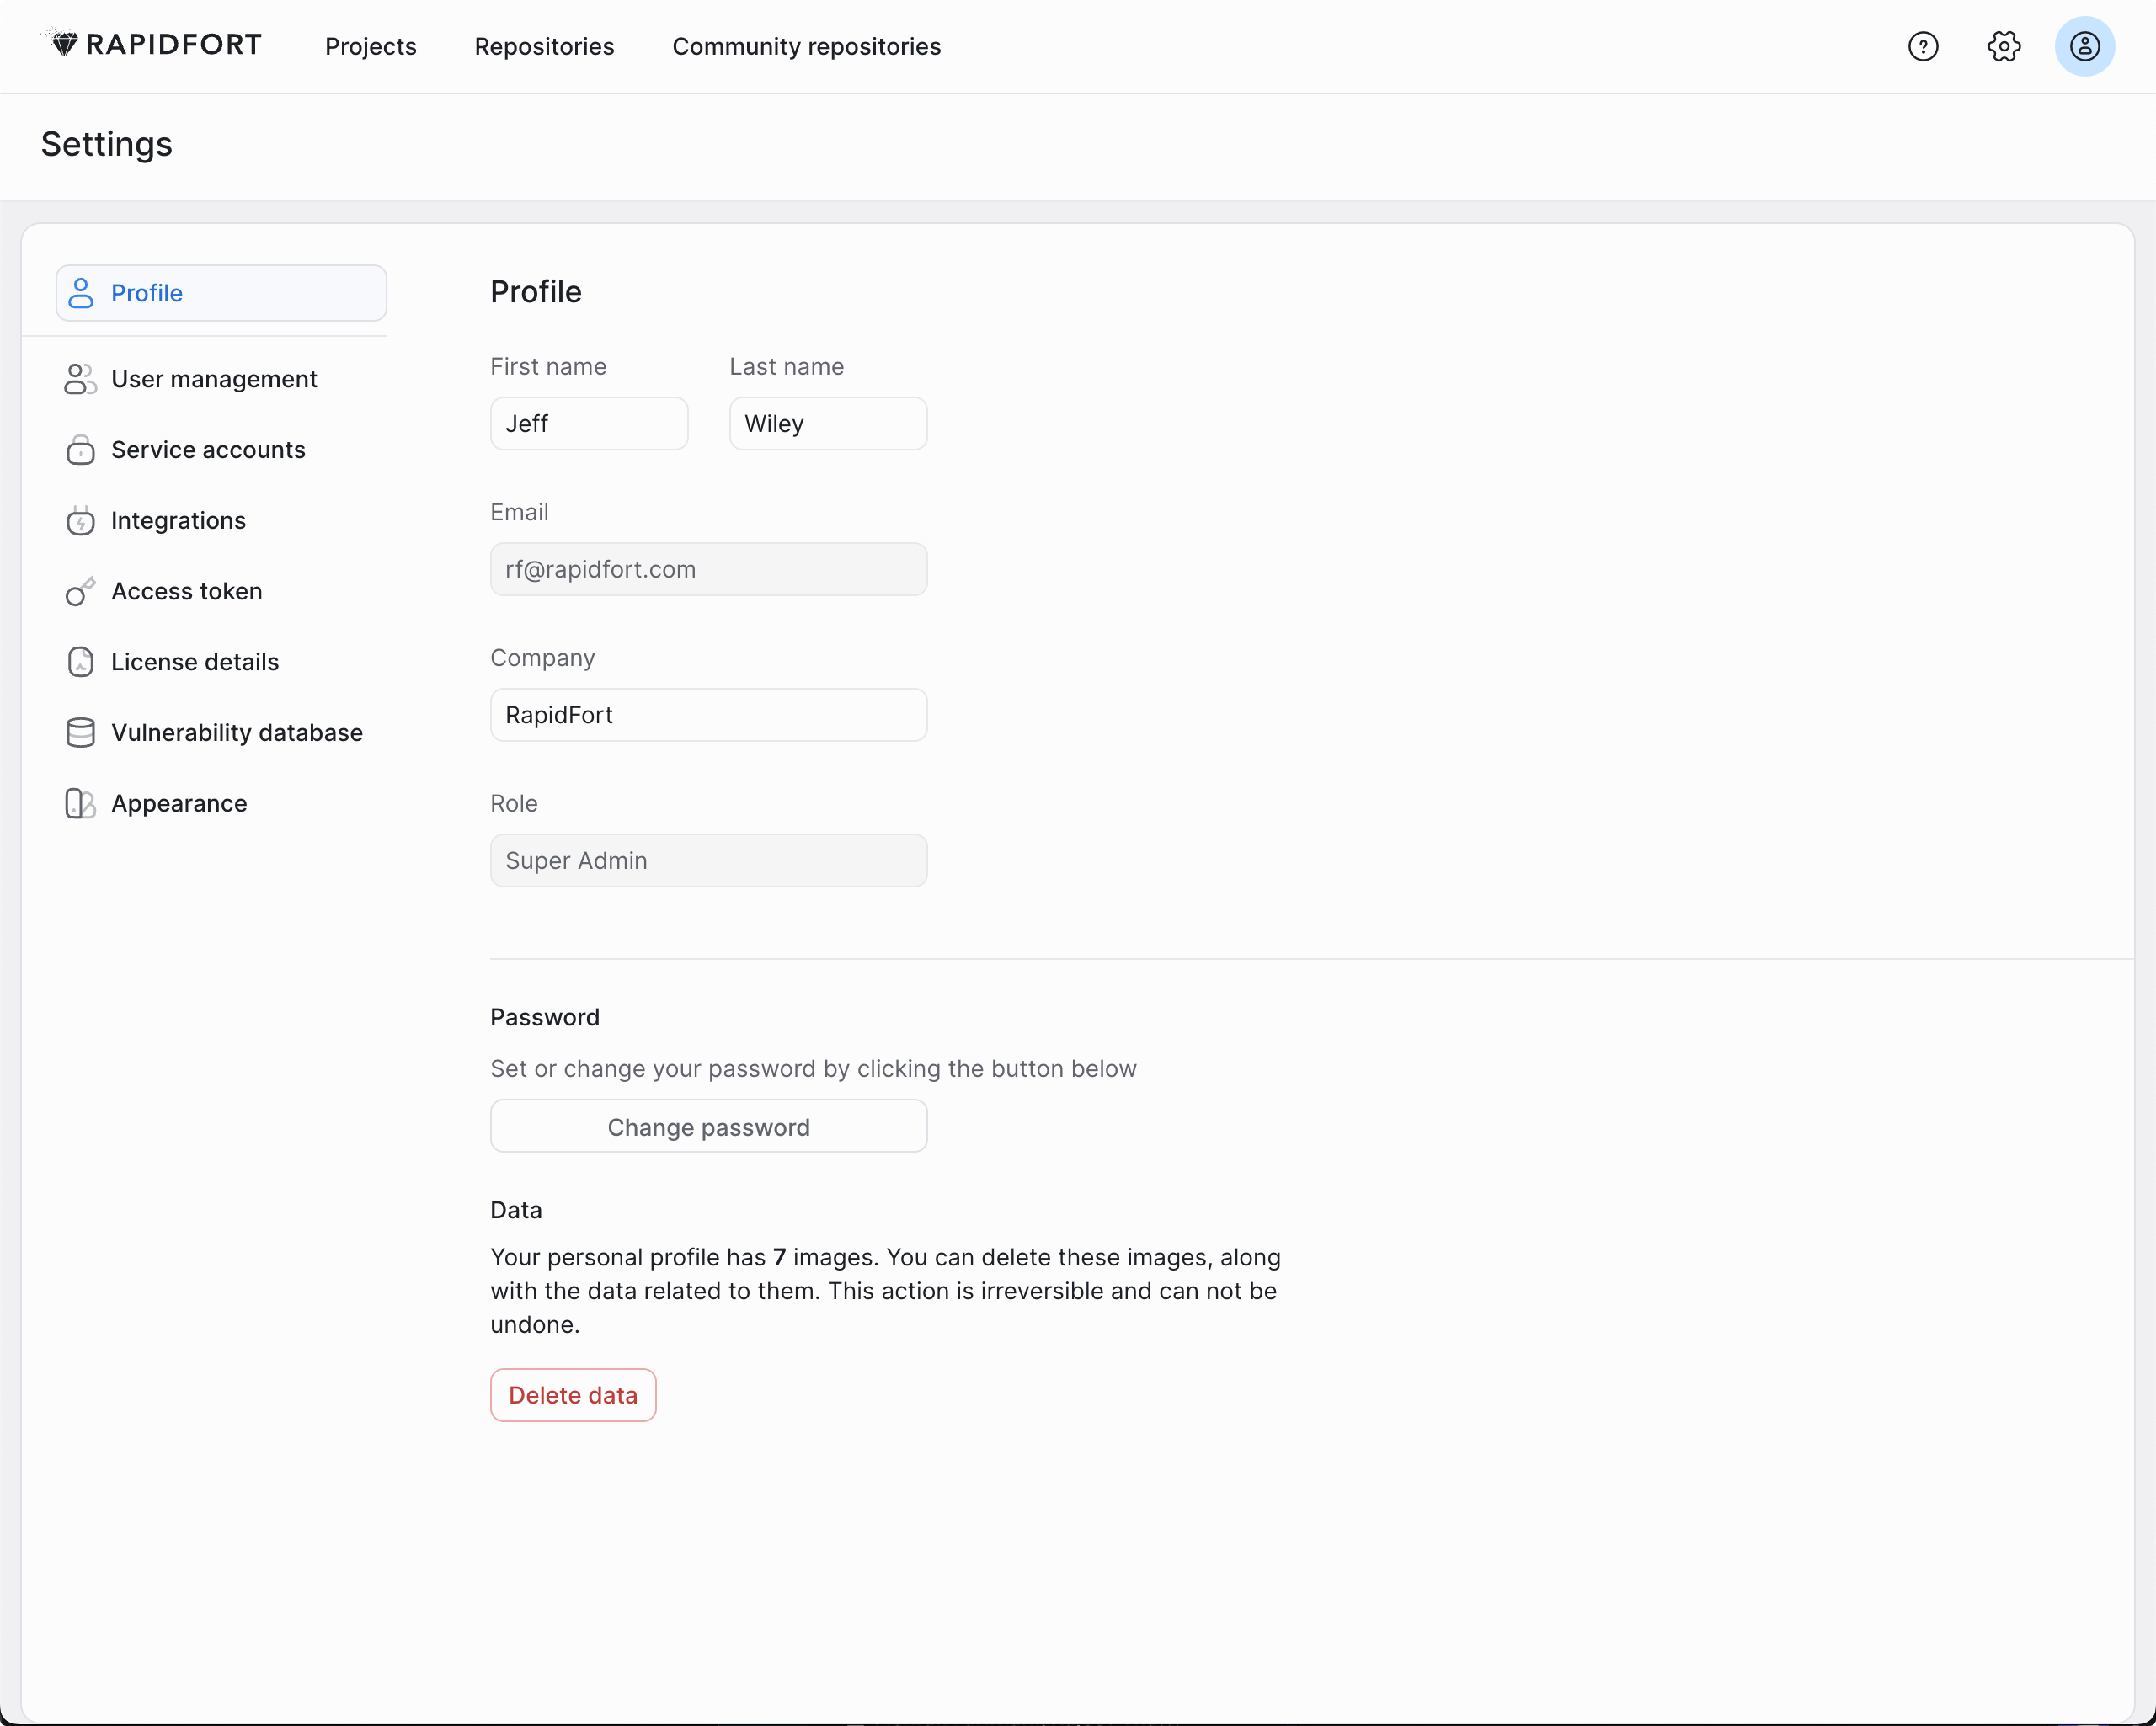Screen dimensions: 2156x1726
Task: Click the Profile person icon in sidebar
Action: 81,293
